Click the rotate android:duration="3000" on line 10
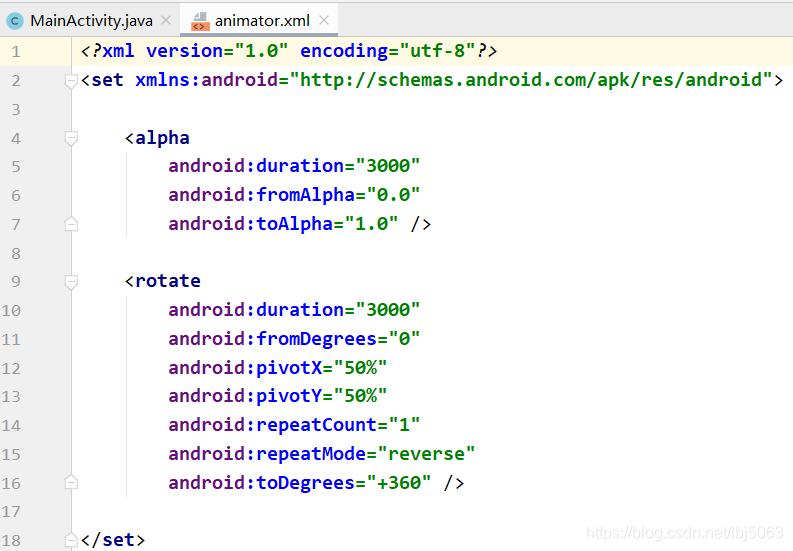This screenshot has width=793, height=551. [x=294, y=310]
